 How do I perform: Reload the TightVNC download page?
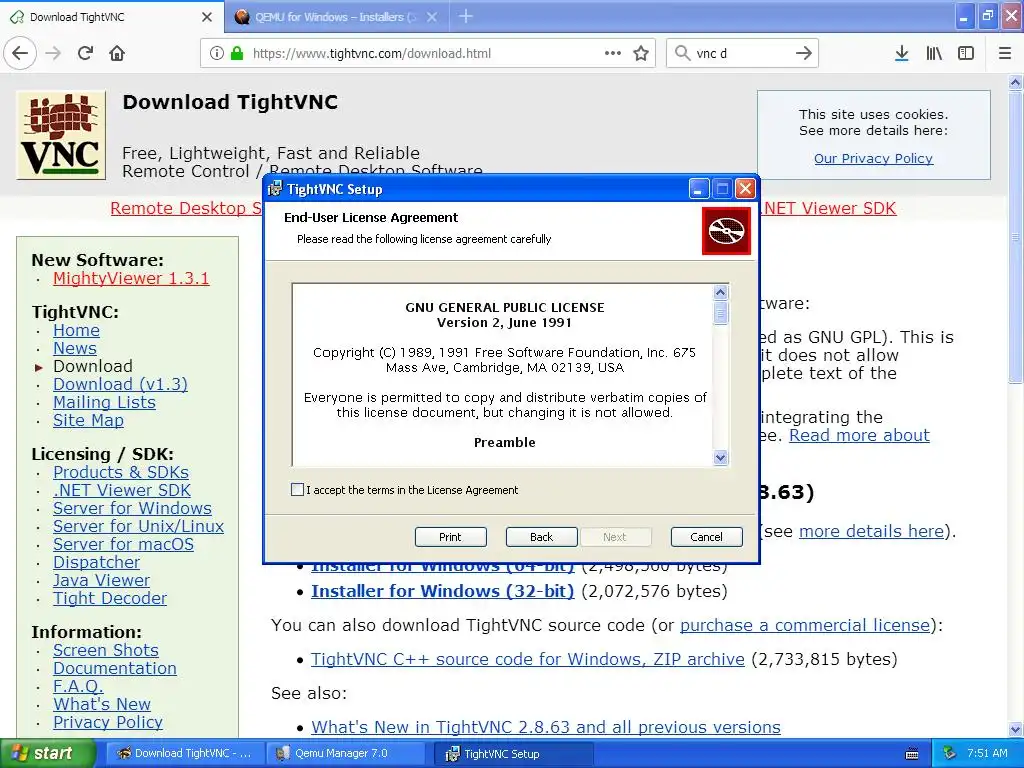86,53
